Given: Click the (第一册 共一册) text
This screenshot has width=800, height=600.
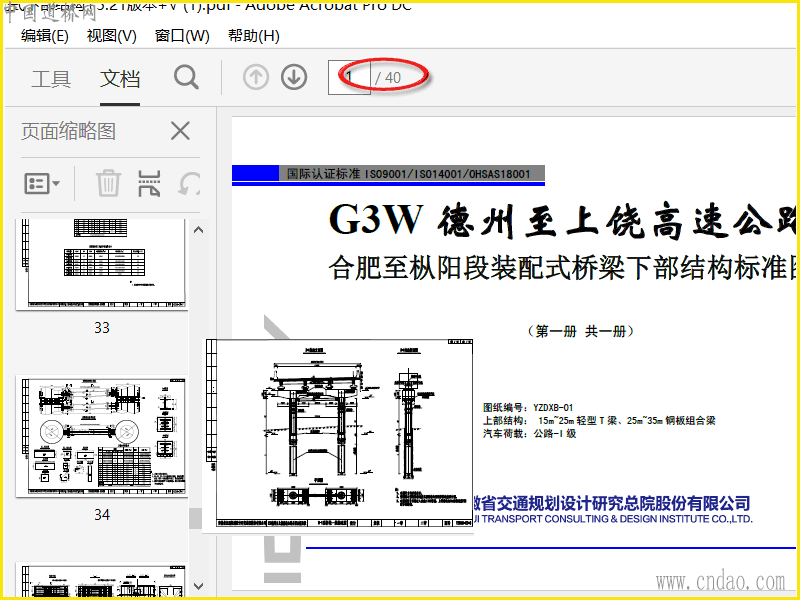Looking at the screenshot, I should click(581, 331).
